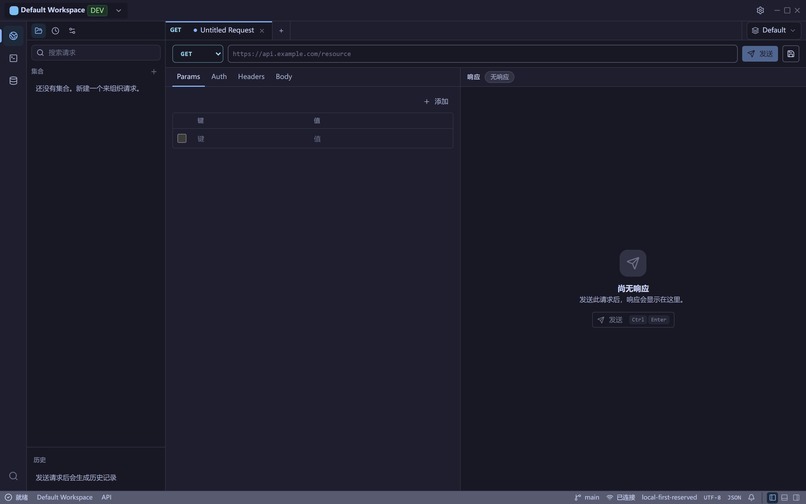This screenshot has width=806, height=504.
Task: Switch to the Auth tab
Action: 219,77
